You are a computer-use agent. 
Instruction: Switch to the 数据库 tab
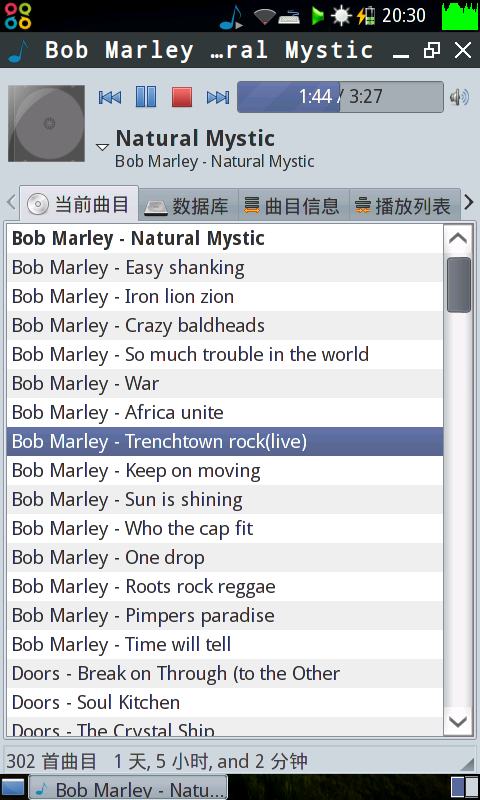click(188, 206)
